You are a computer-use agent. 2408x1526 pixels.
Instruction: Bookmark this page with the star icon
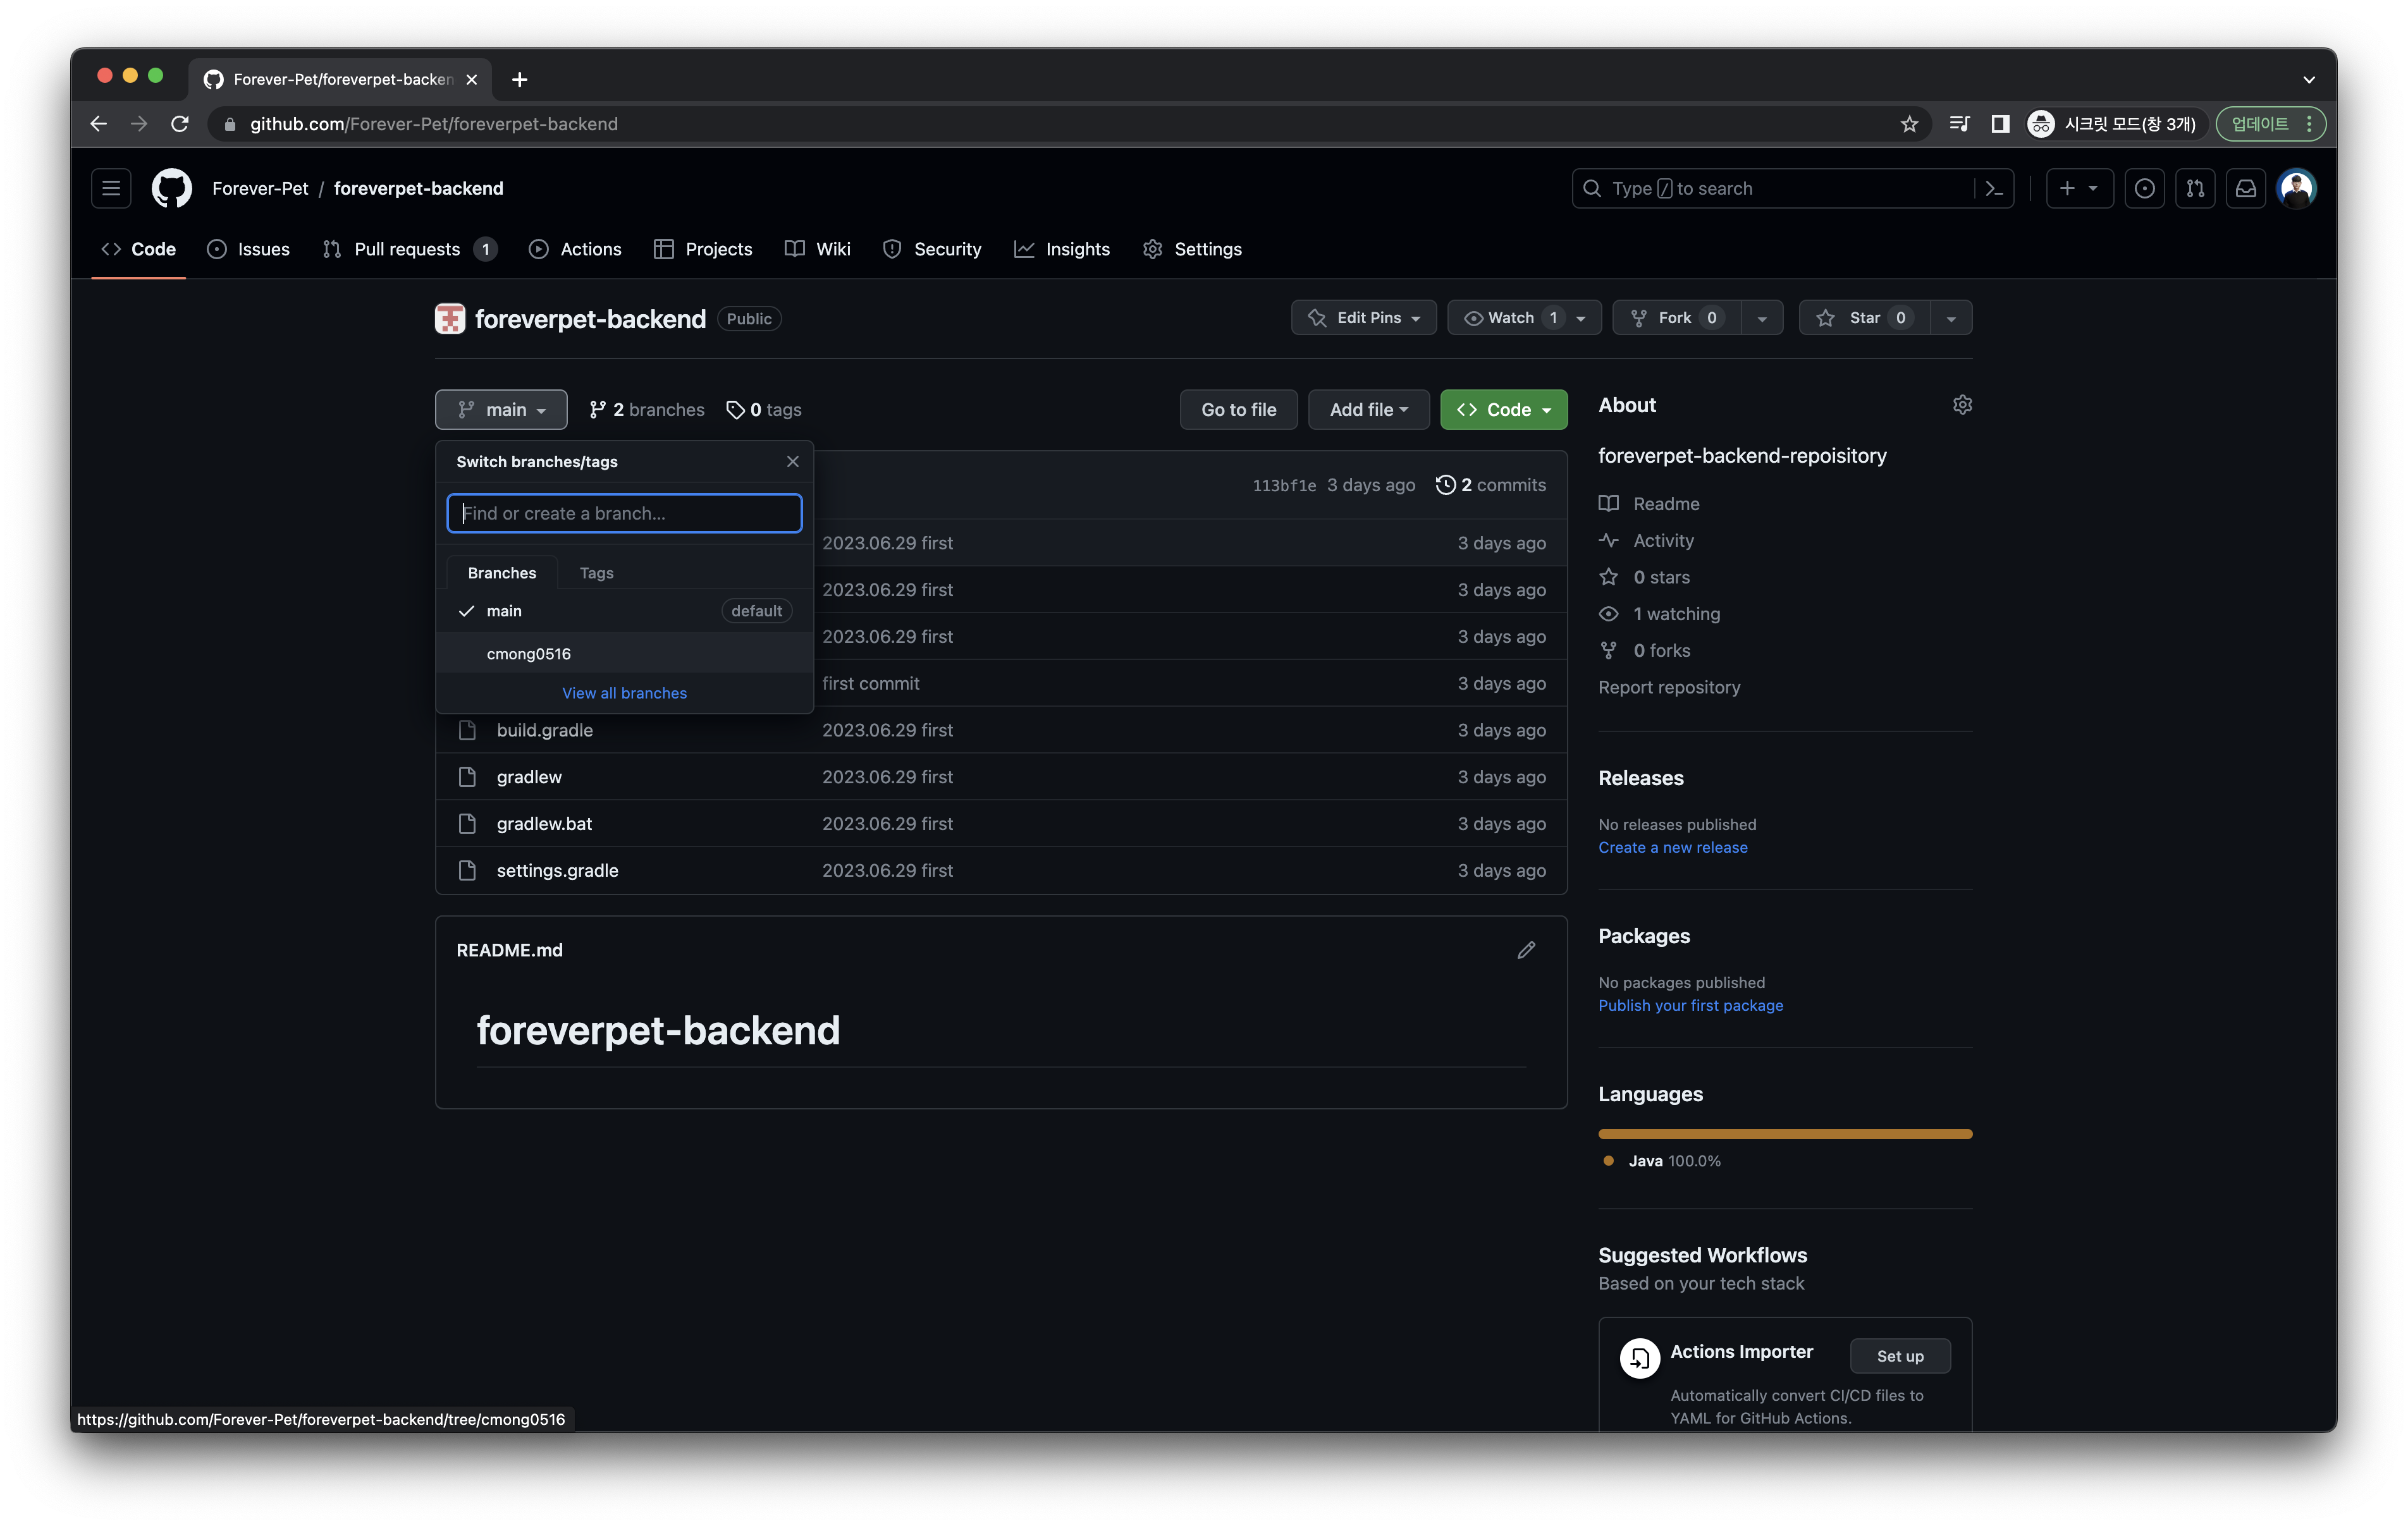1909,124
